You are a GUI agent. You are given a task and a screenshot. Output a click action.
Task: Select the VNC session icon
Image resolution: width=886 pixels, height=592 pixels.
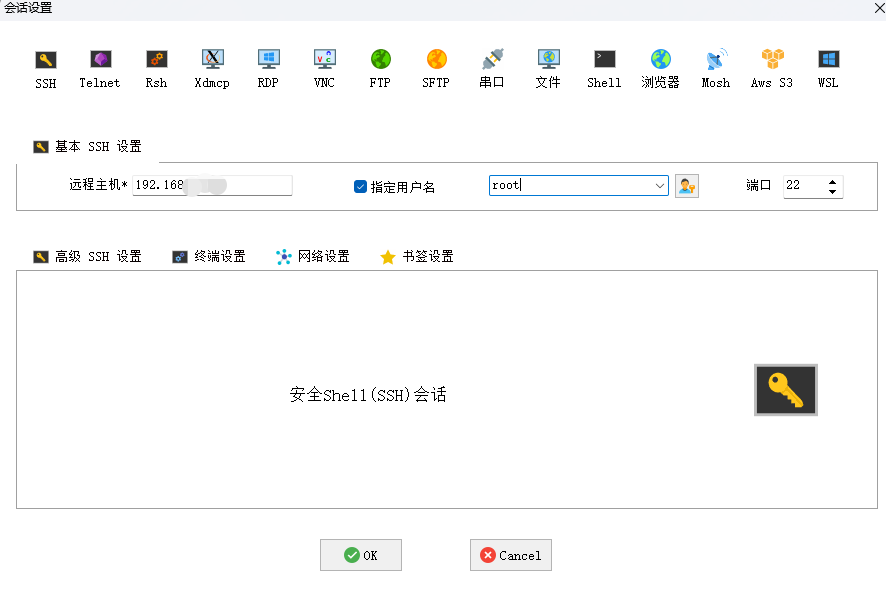coord(324,69)
